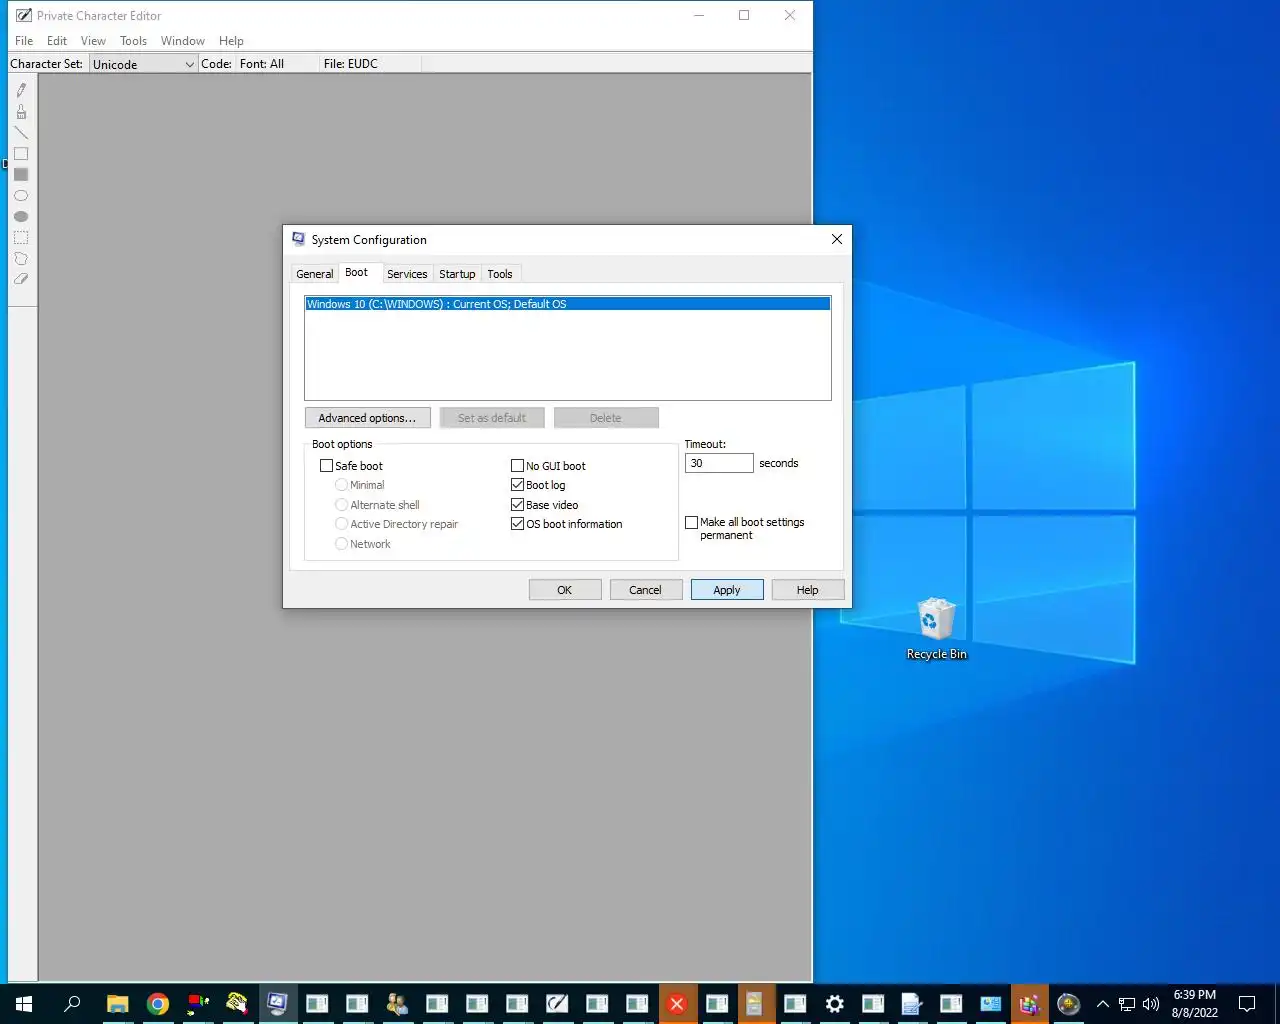Open Edit menu in Private Character Editor
This screenshot has height=1024, width=1280.
(x=57, y=41)
